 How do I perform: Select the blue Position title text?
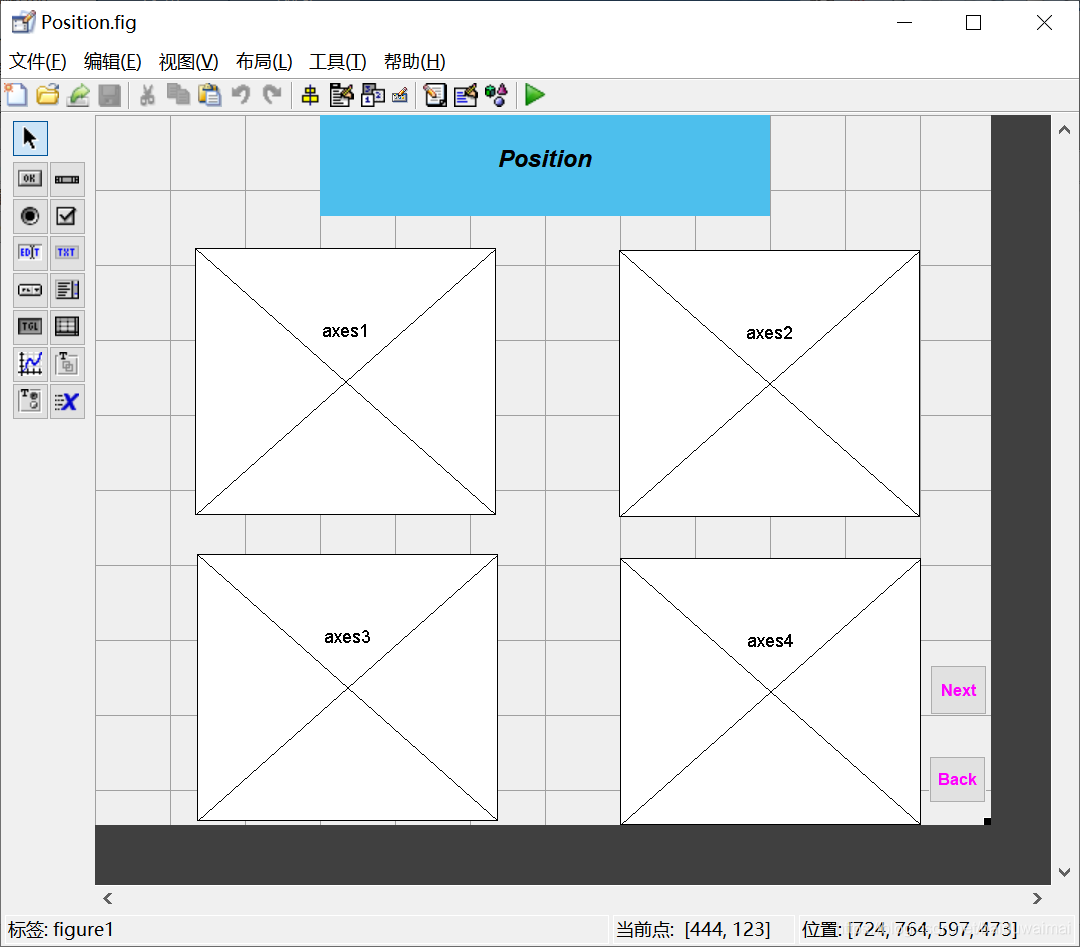[545, 165]
